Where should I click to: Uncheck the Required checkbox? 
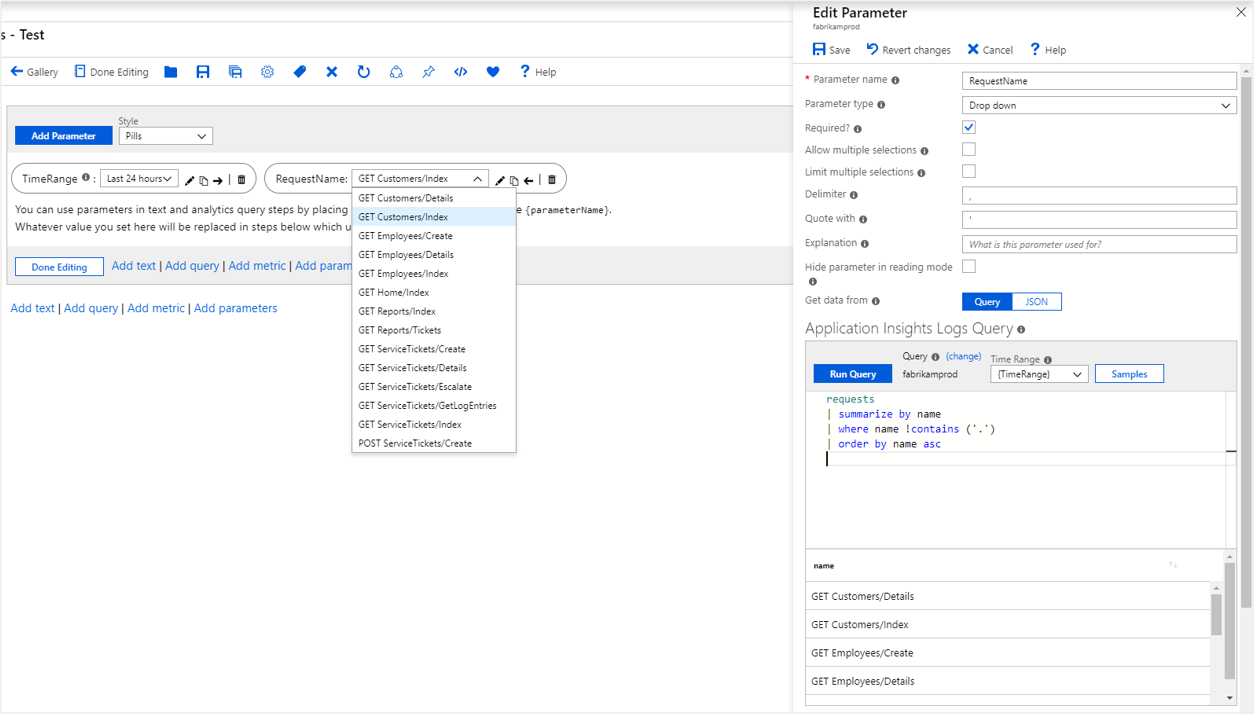(966, 127)
